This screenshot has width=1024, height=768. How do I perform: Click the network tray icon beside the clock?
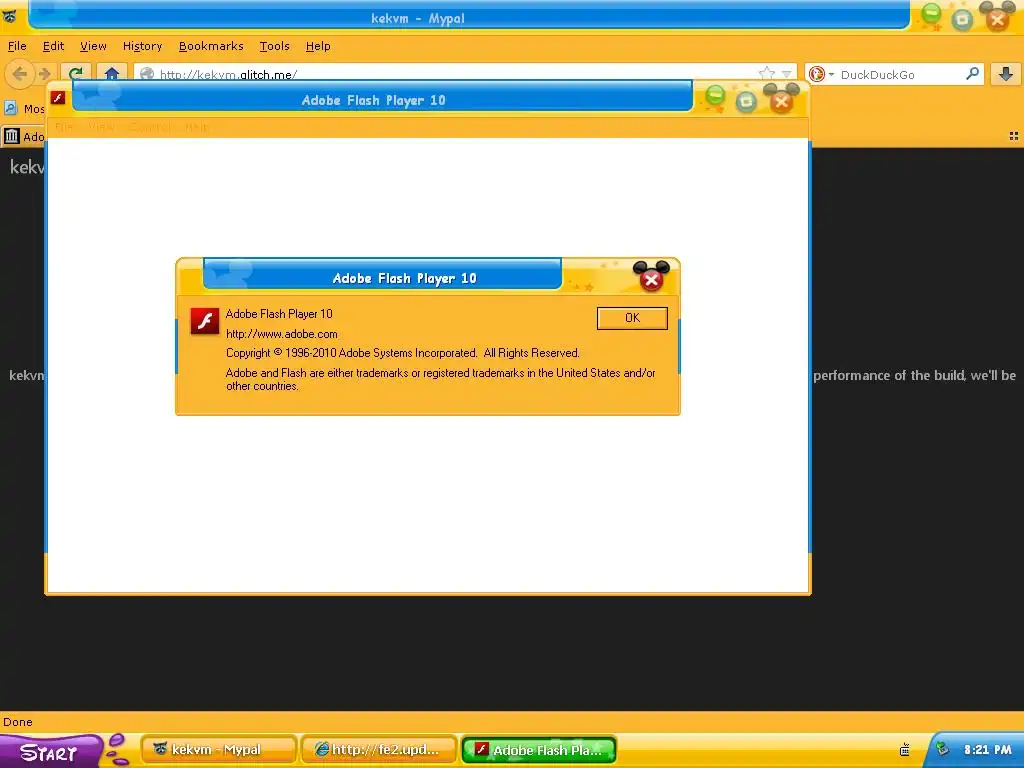(x=942, y=749)
